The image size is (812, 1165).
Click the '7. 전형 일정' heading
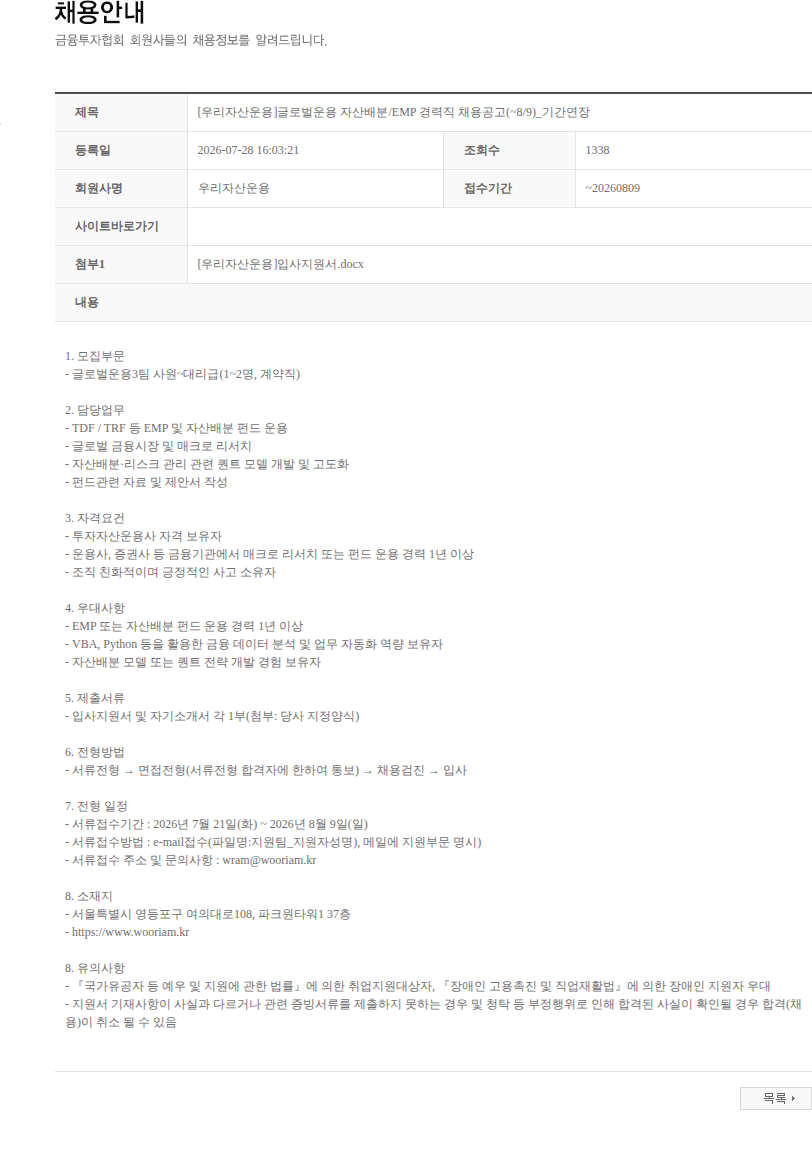(x=96, y=807)
